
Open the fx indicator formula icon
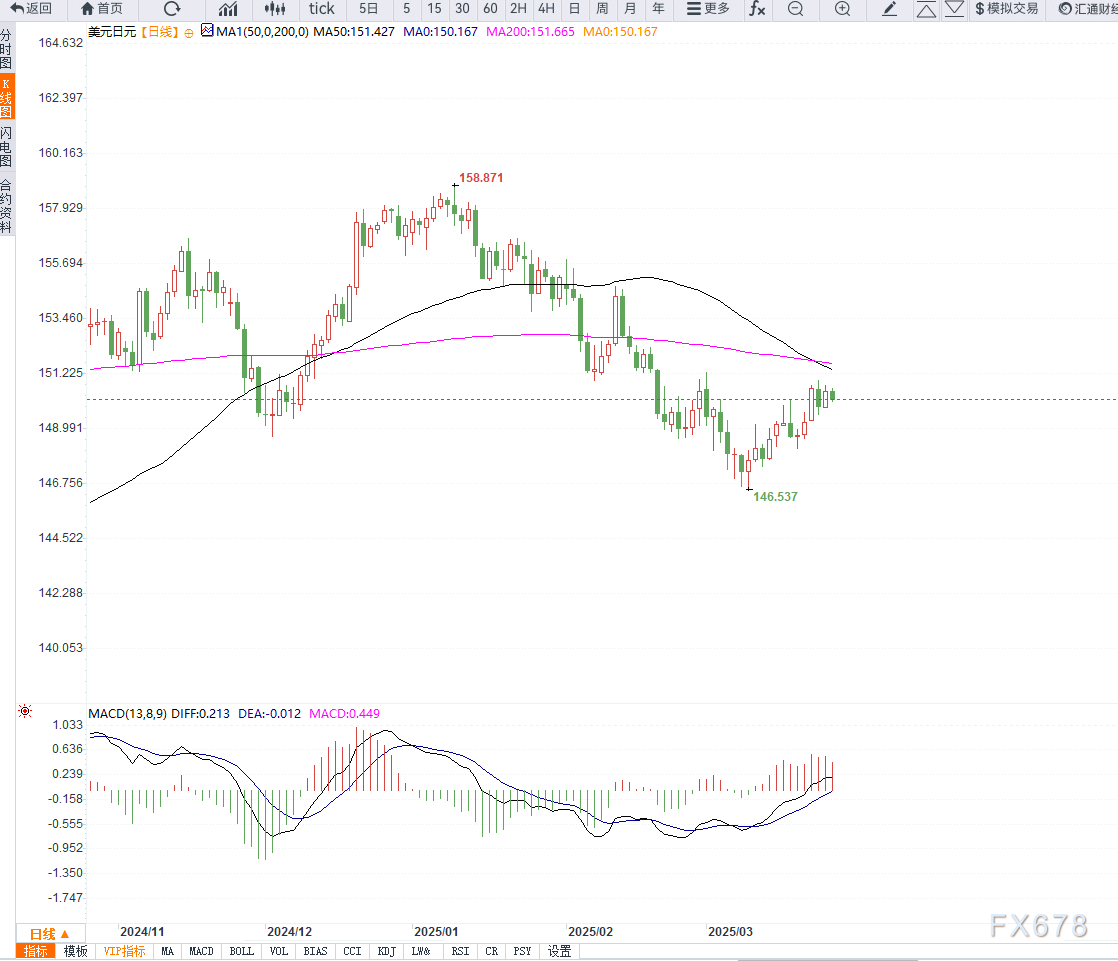757,9
